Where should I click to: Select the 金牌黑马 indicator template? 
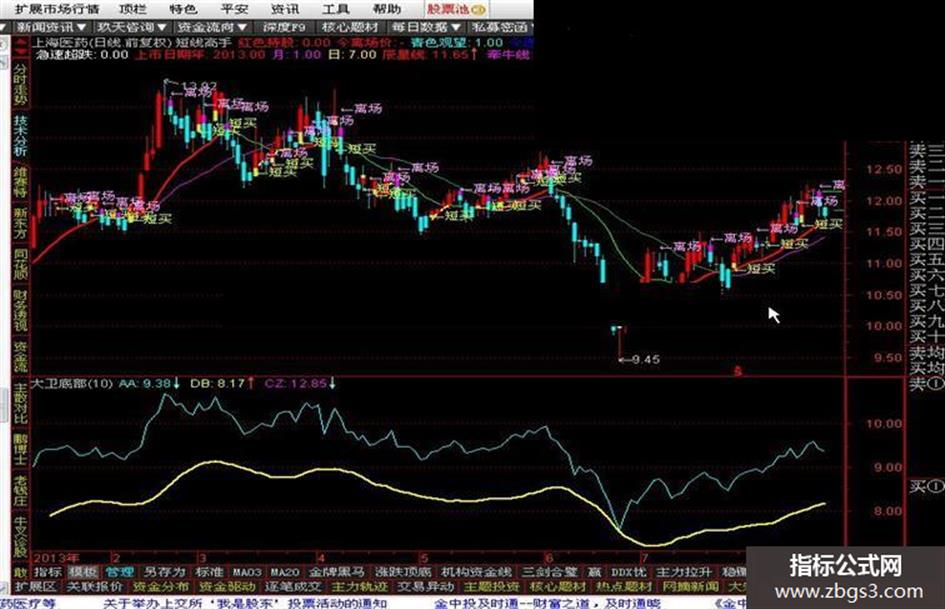pyautogui.click(x=336, y=572)
